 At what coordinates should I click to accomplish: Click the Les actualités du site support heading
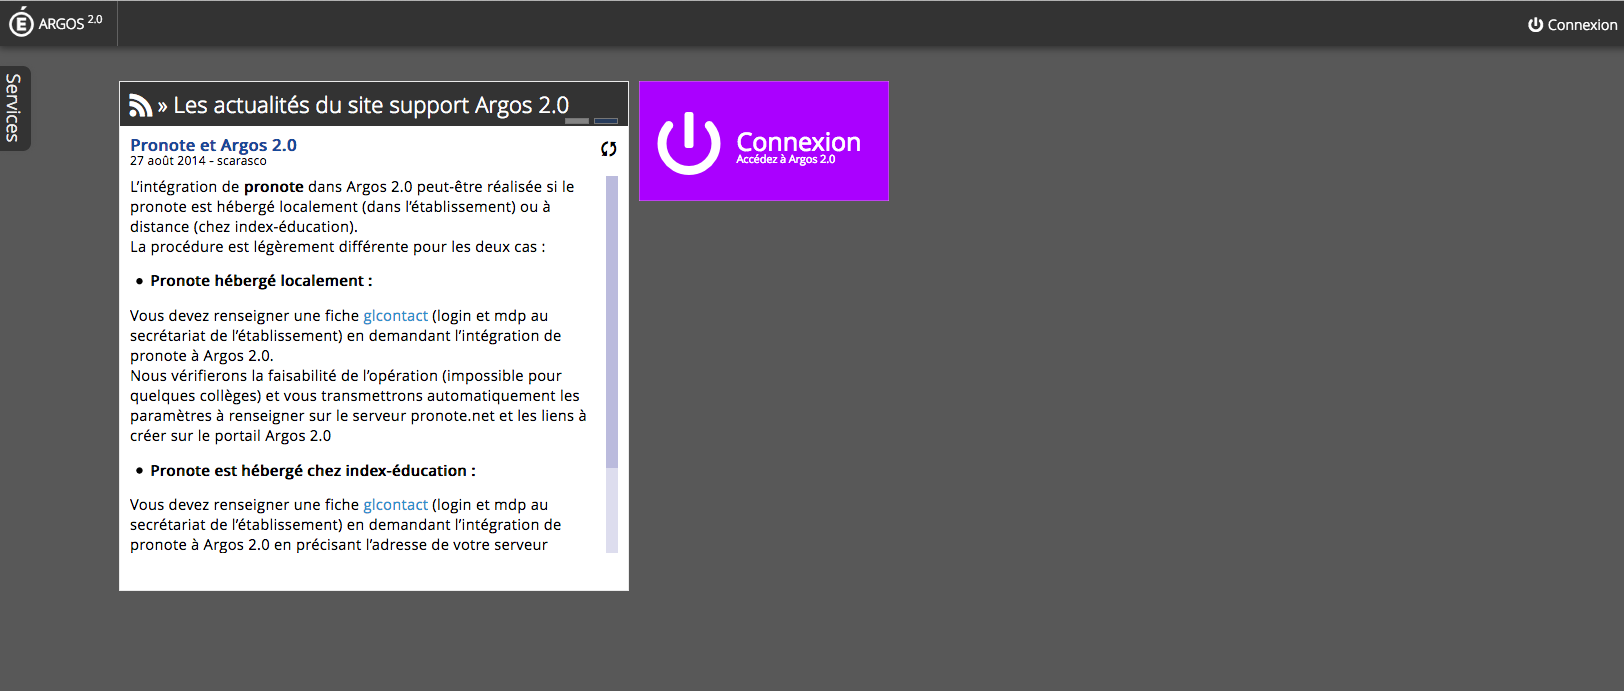tap(371, 105)
